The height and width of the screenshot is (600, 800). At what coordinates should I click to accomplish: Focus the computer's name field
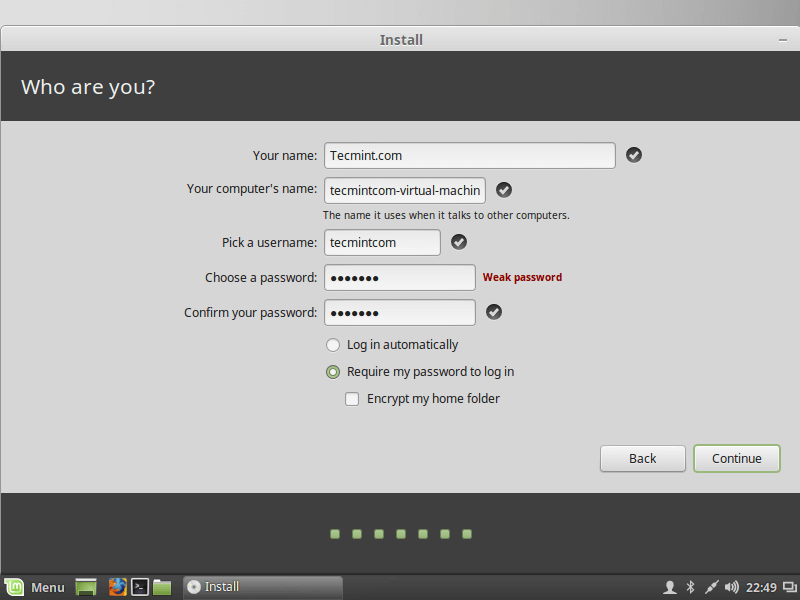tap(405, 190)
